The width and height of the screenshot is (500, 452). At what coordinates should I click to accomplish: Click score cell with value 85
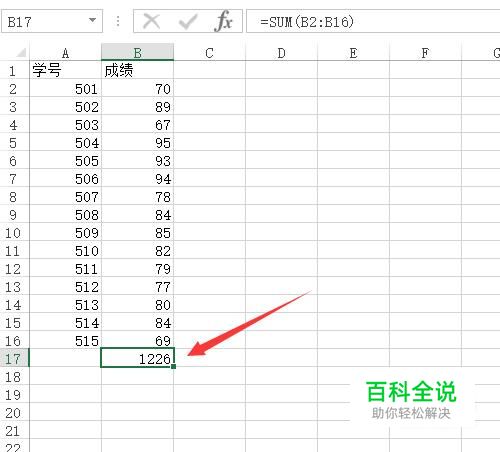pyautogui.click(x=137, y=233)
